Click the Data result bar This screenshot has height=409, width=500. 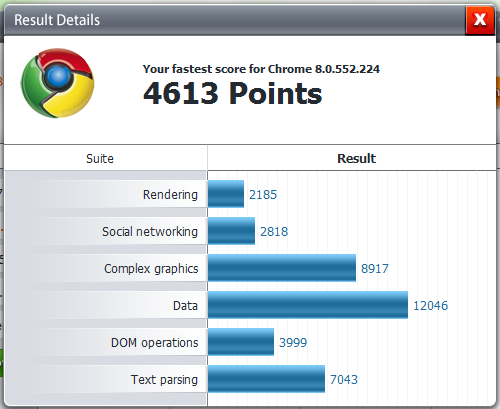click(308, 305)
